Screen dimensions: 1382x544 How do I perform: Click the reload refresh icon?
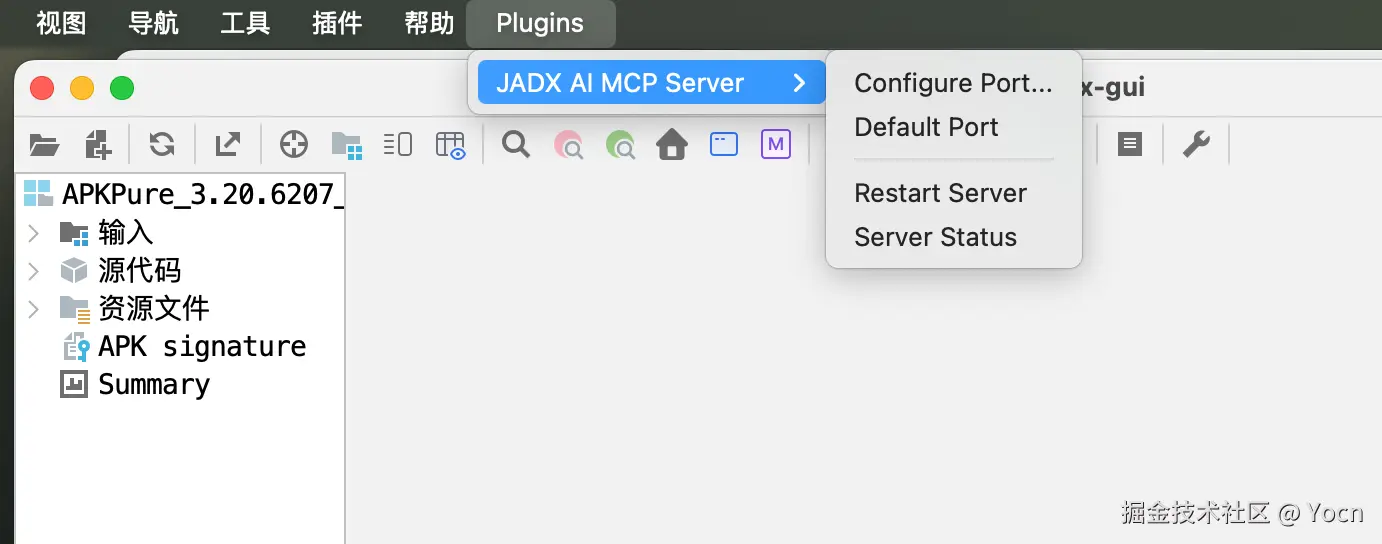(162, 145)
